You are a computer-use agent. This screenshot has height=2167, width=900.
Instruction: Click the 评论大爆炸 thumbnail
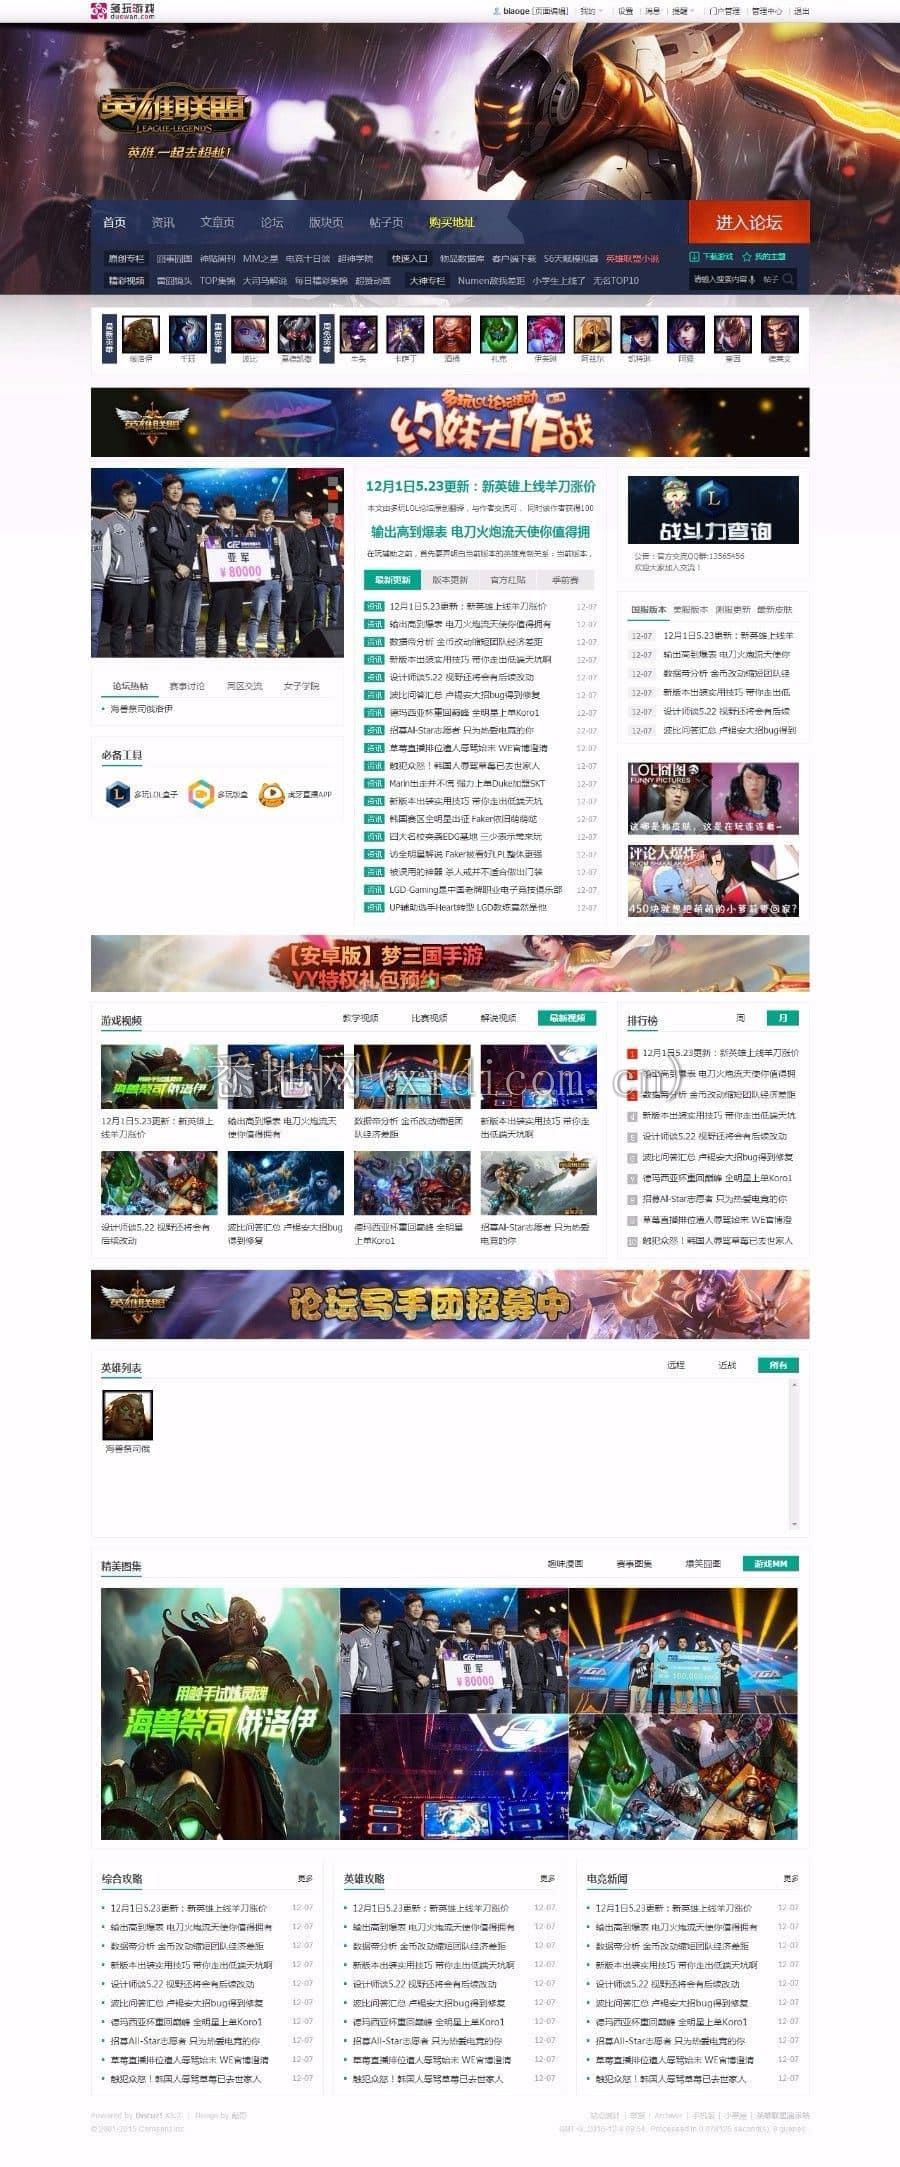713,881
